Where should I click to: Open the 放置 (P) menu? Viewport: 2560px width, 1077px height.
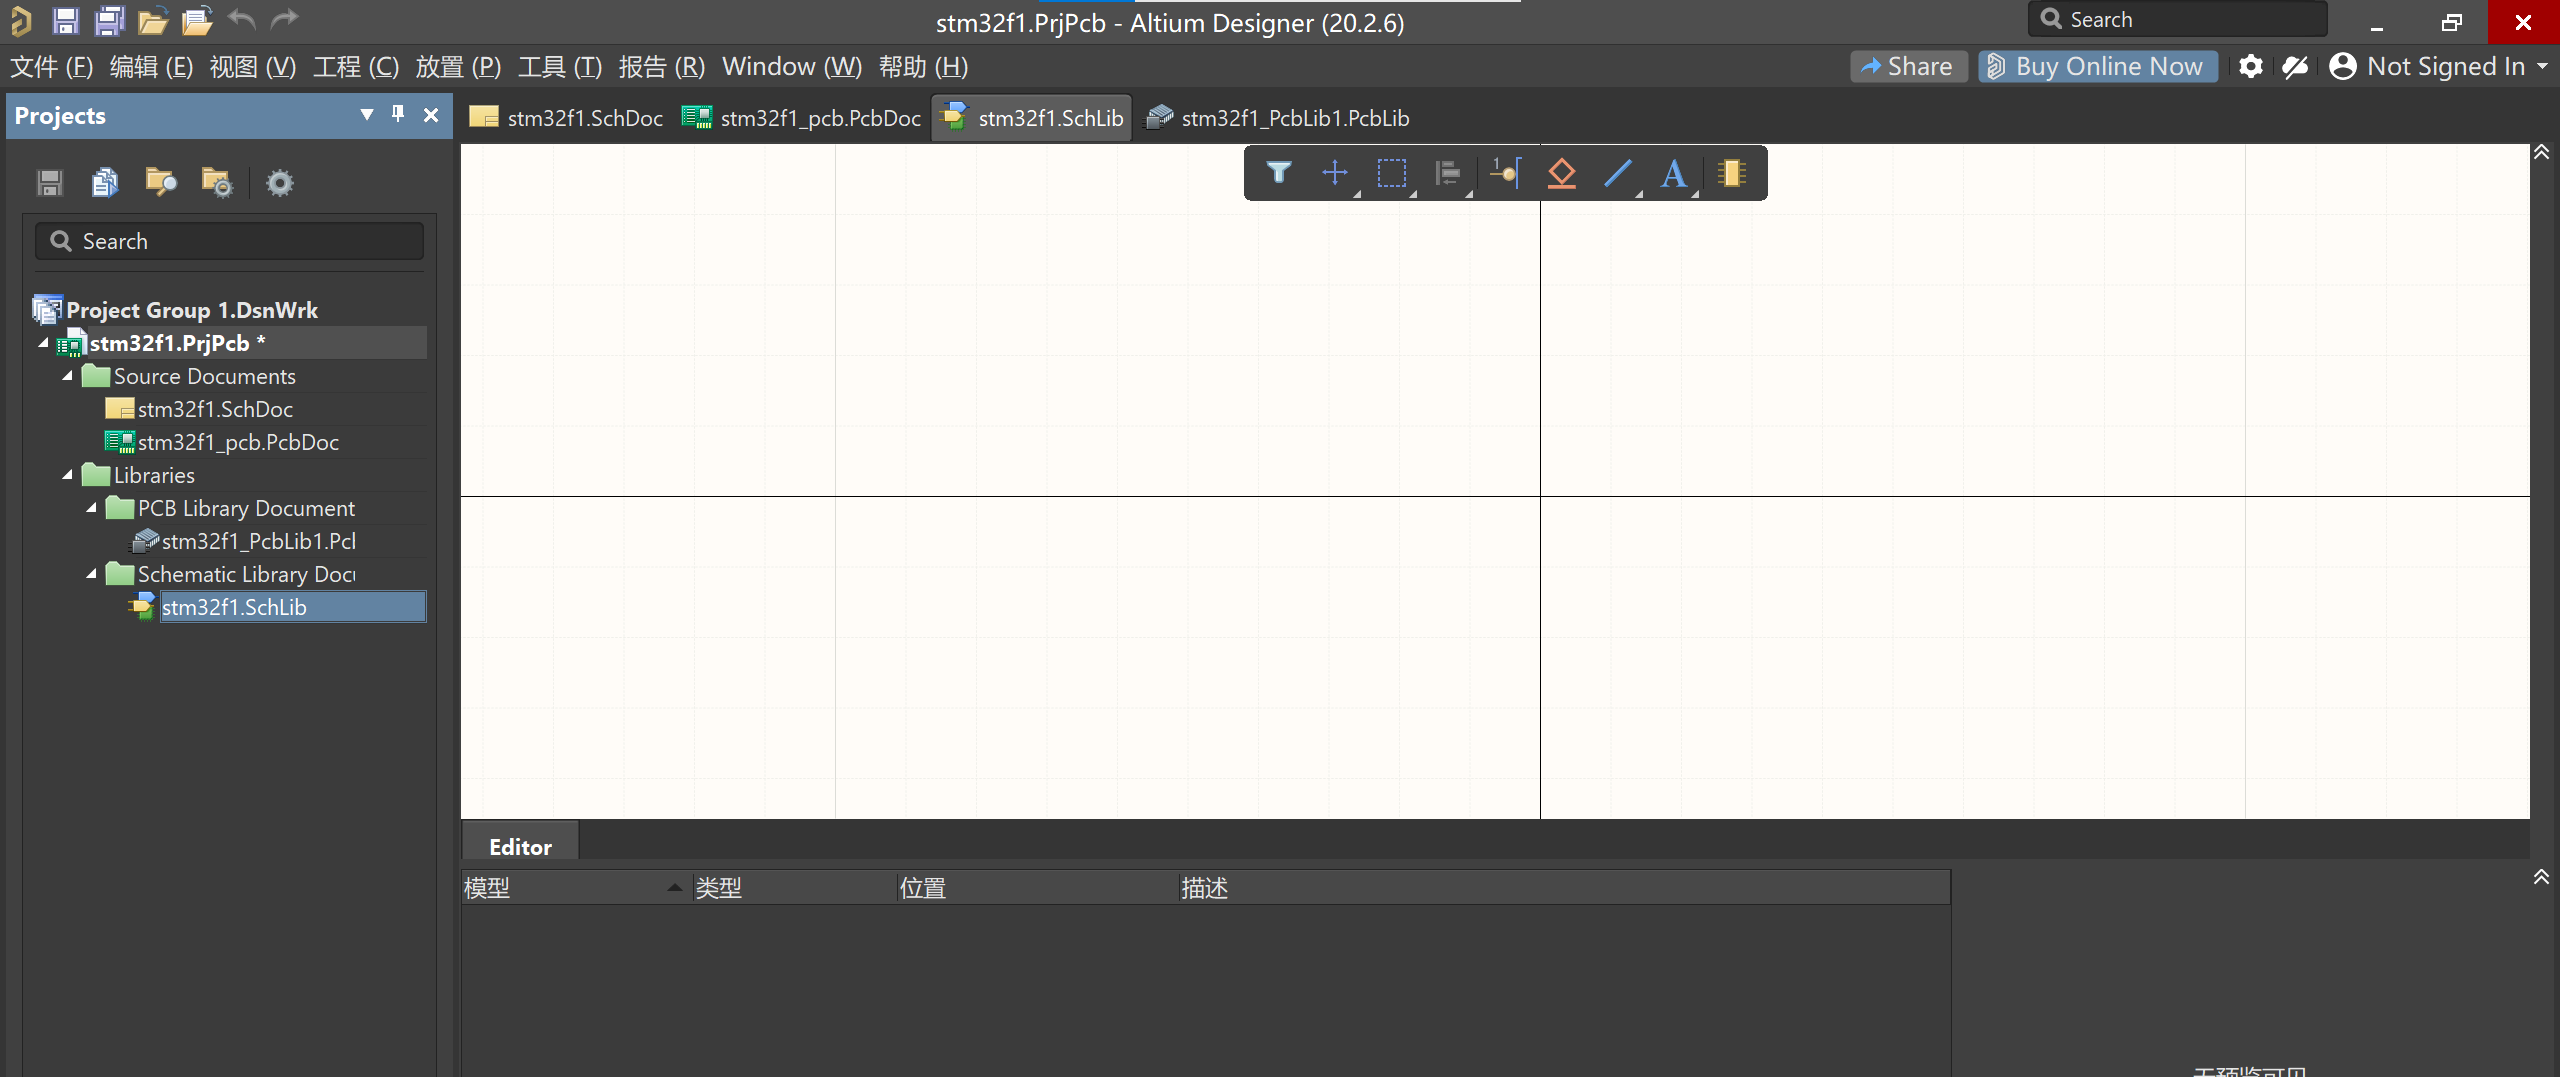coord(458,67)
